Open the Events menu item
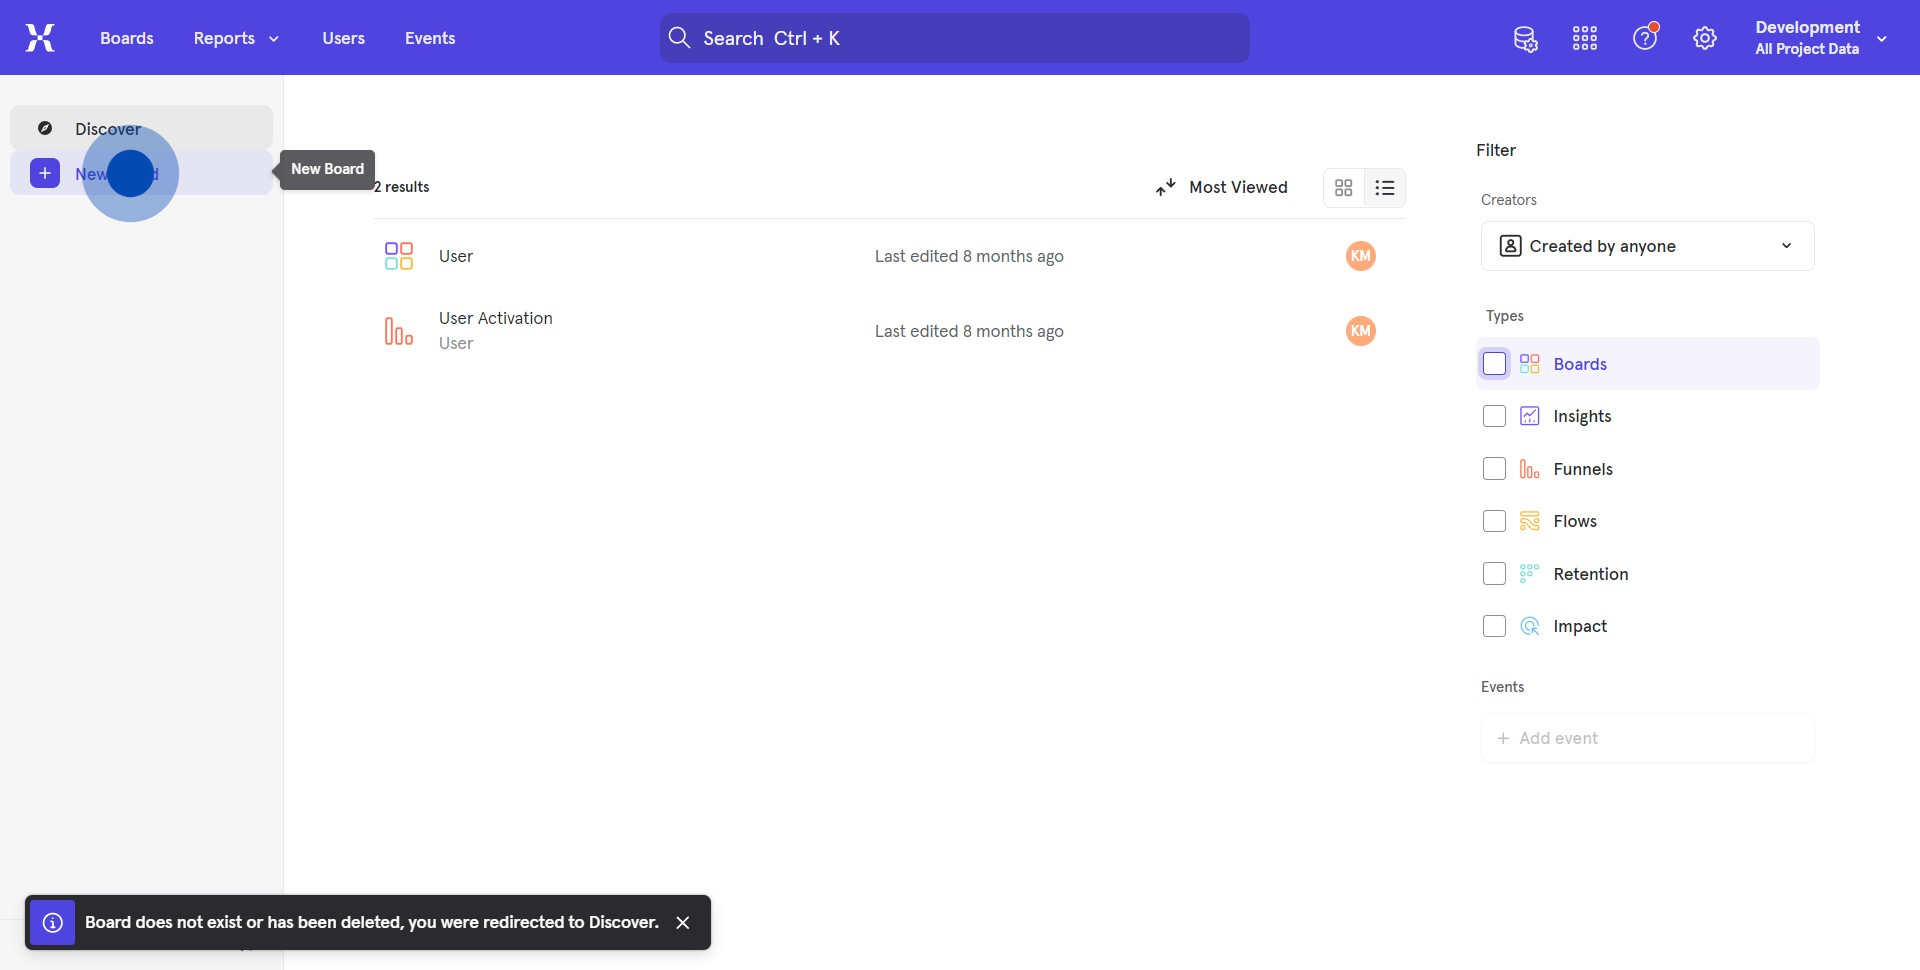 coord(430,38)
